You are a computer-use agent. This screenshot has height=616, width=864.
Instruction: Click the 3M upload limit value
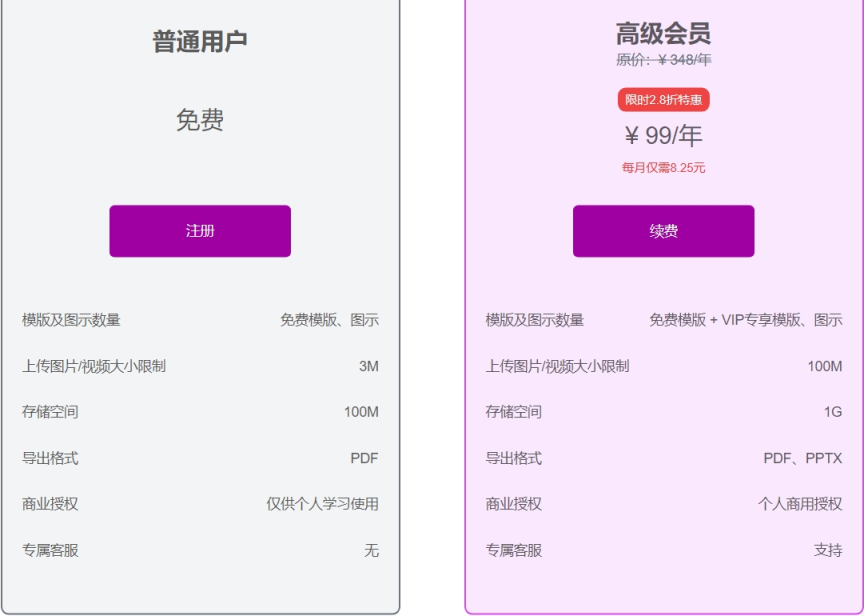pyautogui.click(x=368, y=366)
